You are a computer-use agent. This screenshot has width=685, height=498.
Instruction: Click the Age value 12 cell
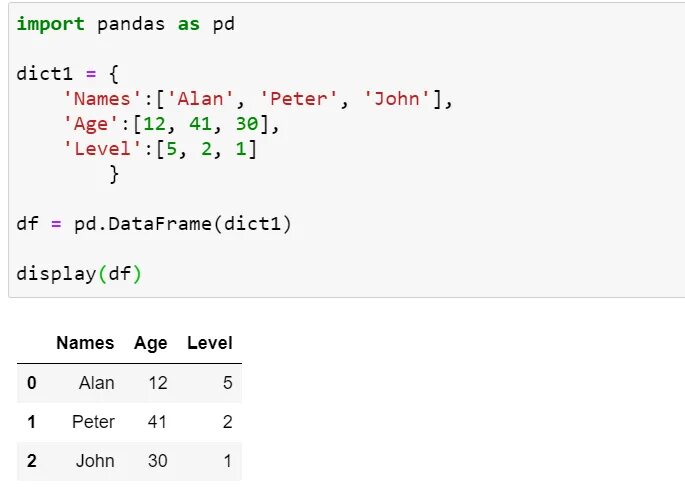[x=155, y=383]
